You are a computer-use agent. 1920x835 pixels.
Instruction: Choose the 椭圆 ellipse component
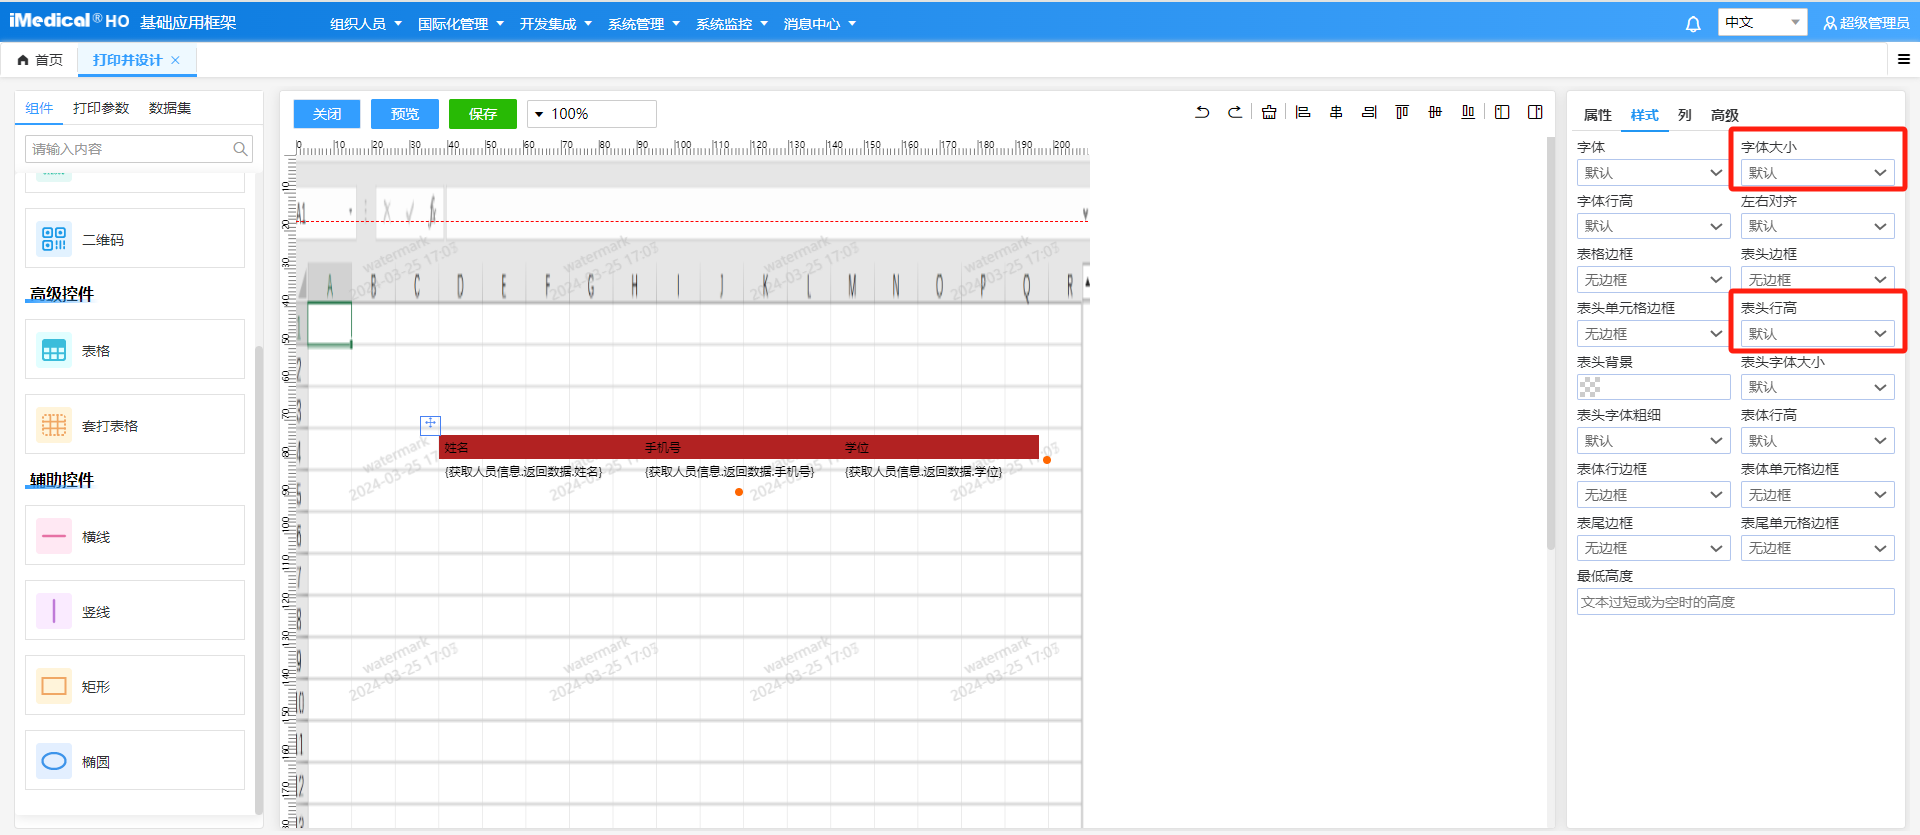pos(135,761)
